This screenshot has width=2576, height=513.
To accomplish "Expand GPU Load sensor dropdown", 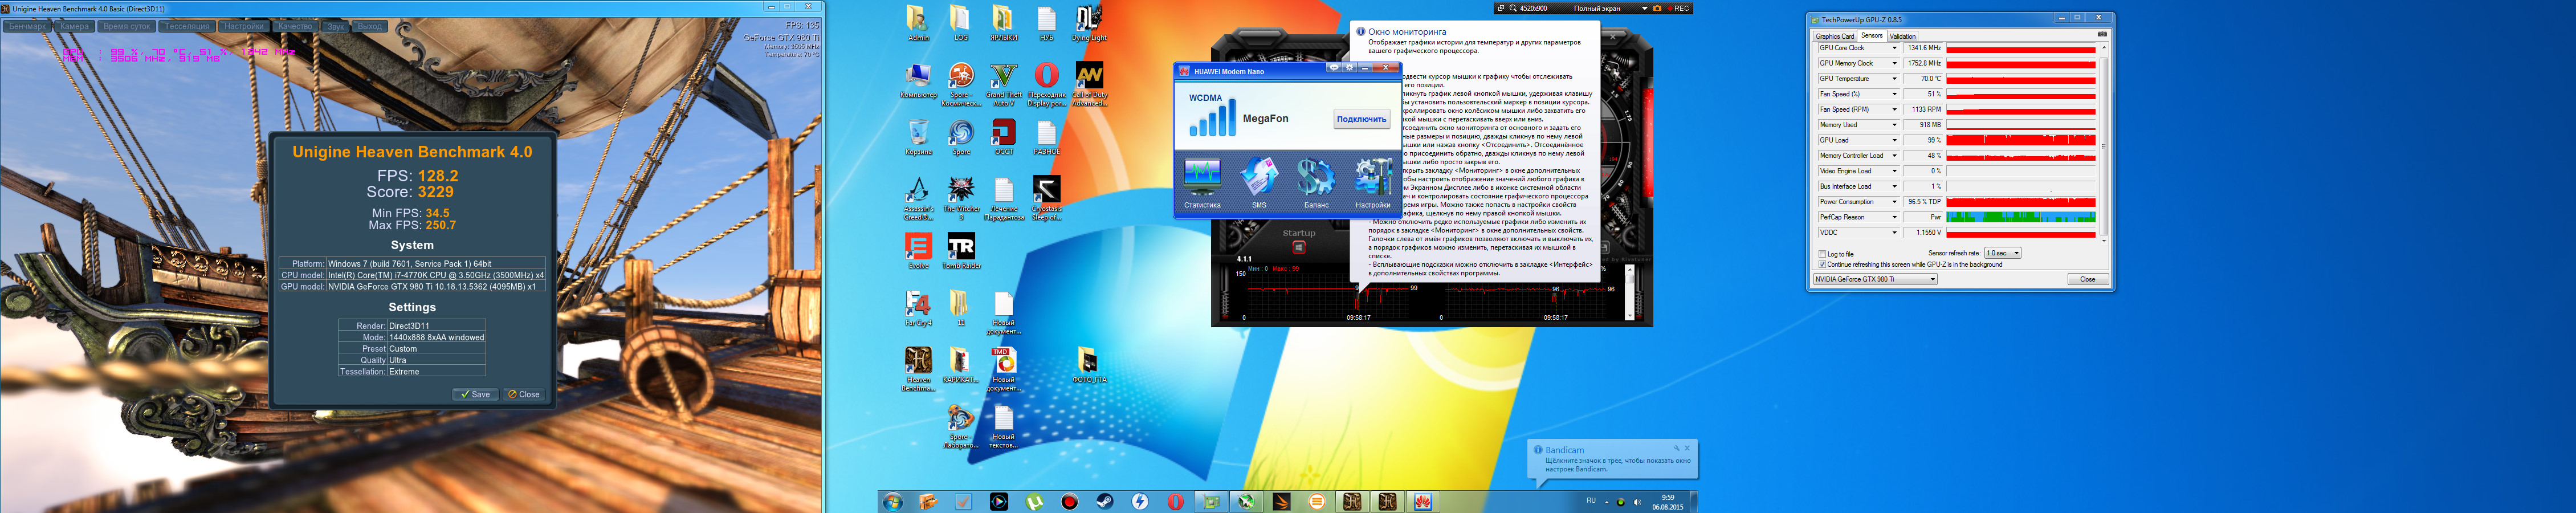I will click(x=1894, y=140).
